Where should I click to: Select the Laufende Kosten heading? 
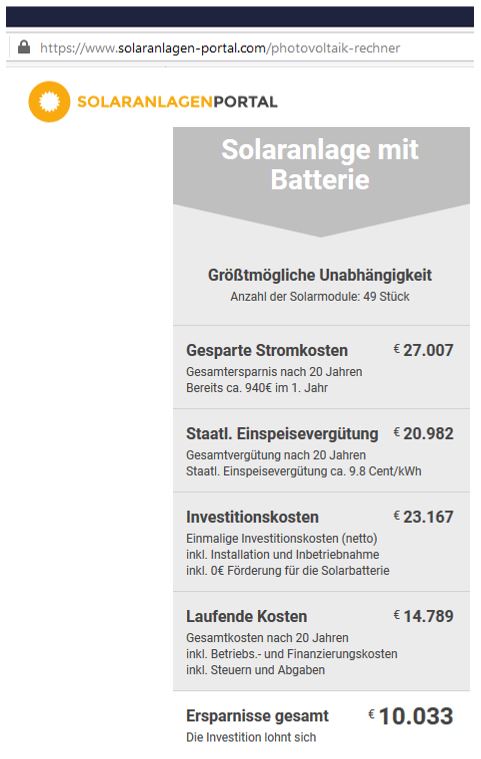coord(246,616)
